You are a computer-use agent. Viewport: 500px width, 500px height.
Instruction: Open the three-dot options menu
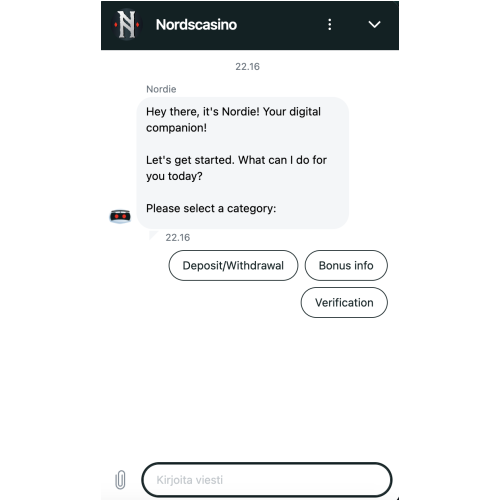point(330,25)
